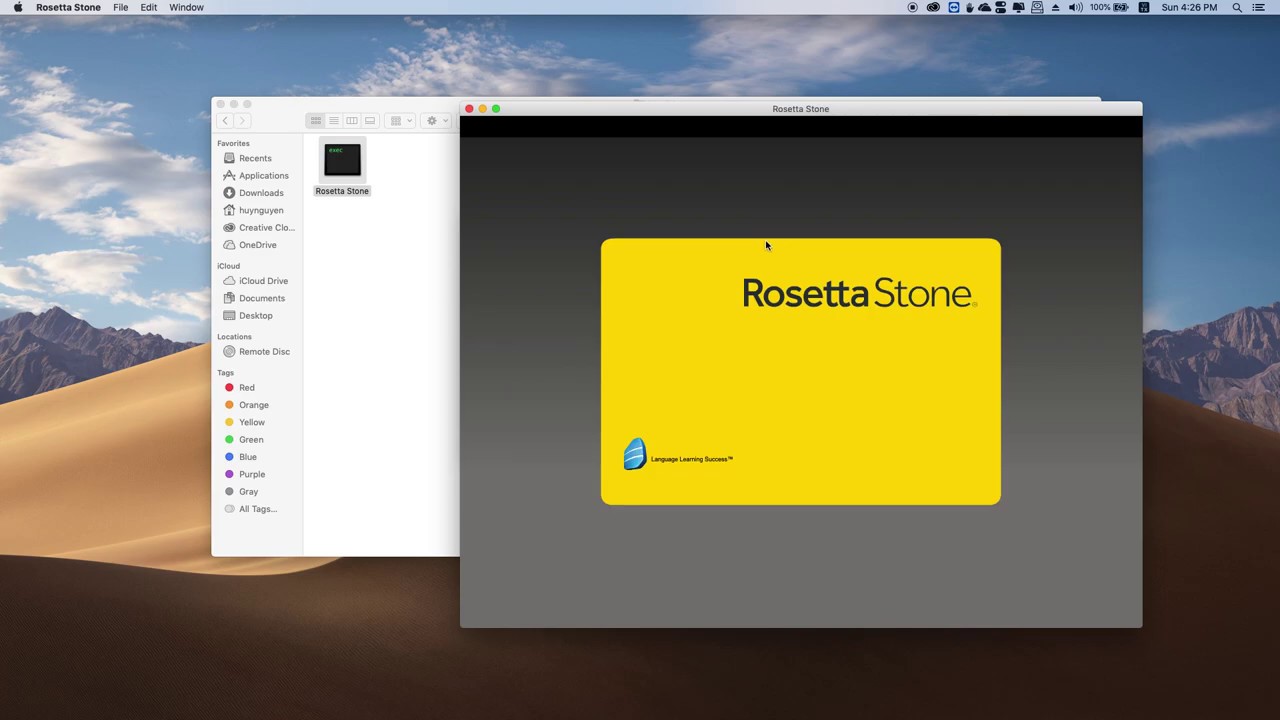Click the date and time clock
The width and height of the screenshot is (1280, 720).
pos(1189,7)
